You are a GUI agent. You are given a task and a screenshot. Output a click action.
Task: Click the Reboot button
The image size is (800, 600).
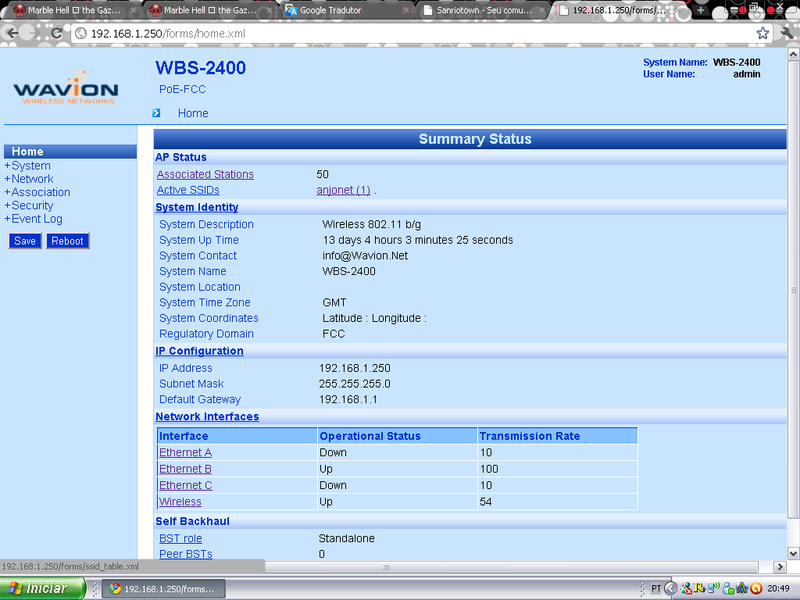[68, 241]
